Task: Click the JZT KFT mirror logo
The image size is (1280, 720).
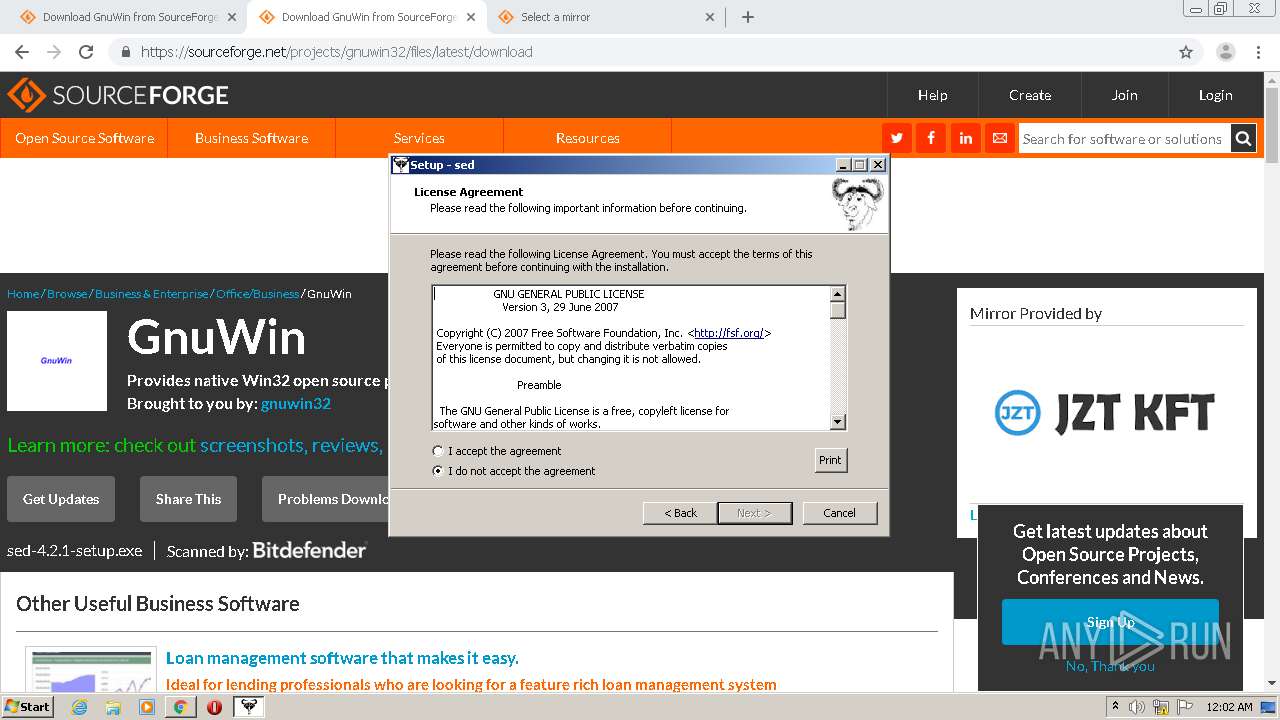Action: click(1105, 413)
